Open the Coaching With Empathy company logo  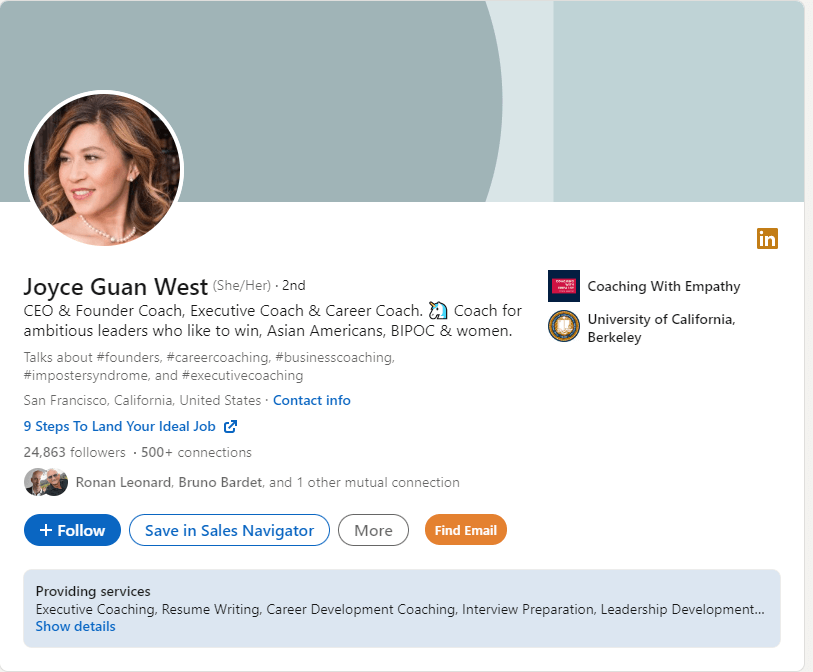click(563, 286)
